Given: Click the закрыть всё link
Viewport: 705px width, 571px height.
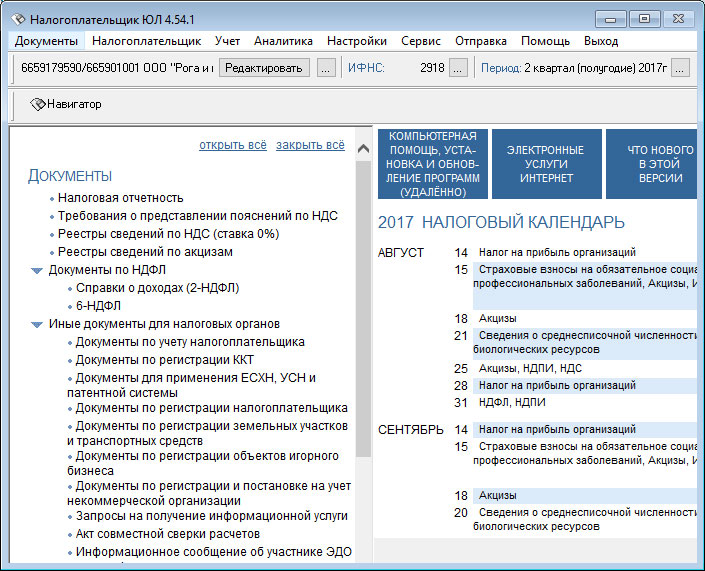Looking at the screenshot, I should pos(310,145).
